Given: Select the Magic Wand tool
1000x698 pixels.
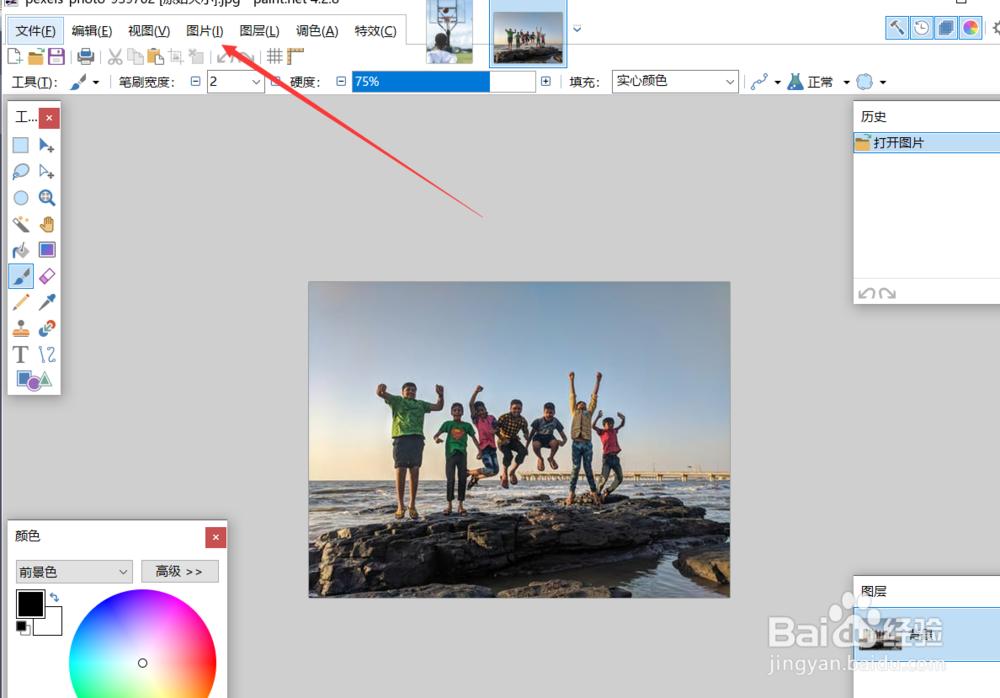Looking at the screenshot, I should (20, 224).
